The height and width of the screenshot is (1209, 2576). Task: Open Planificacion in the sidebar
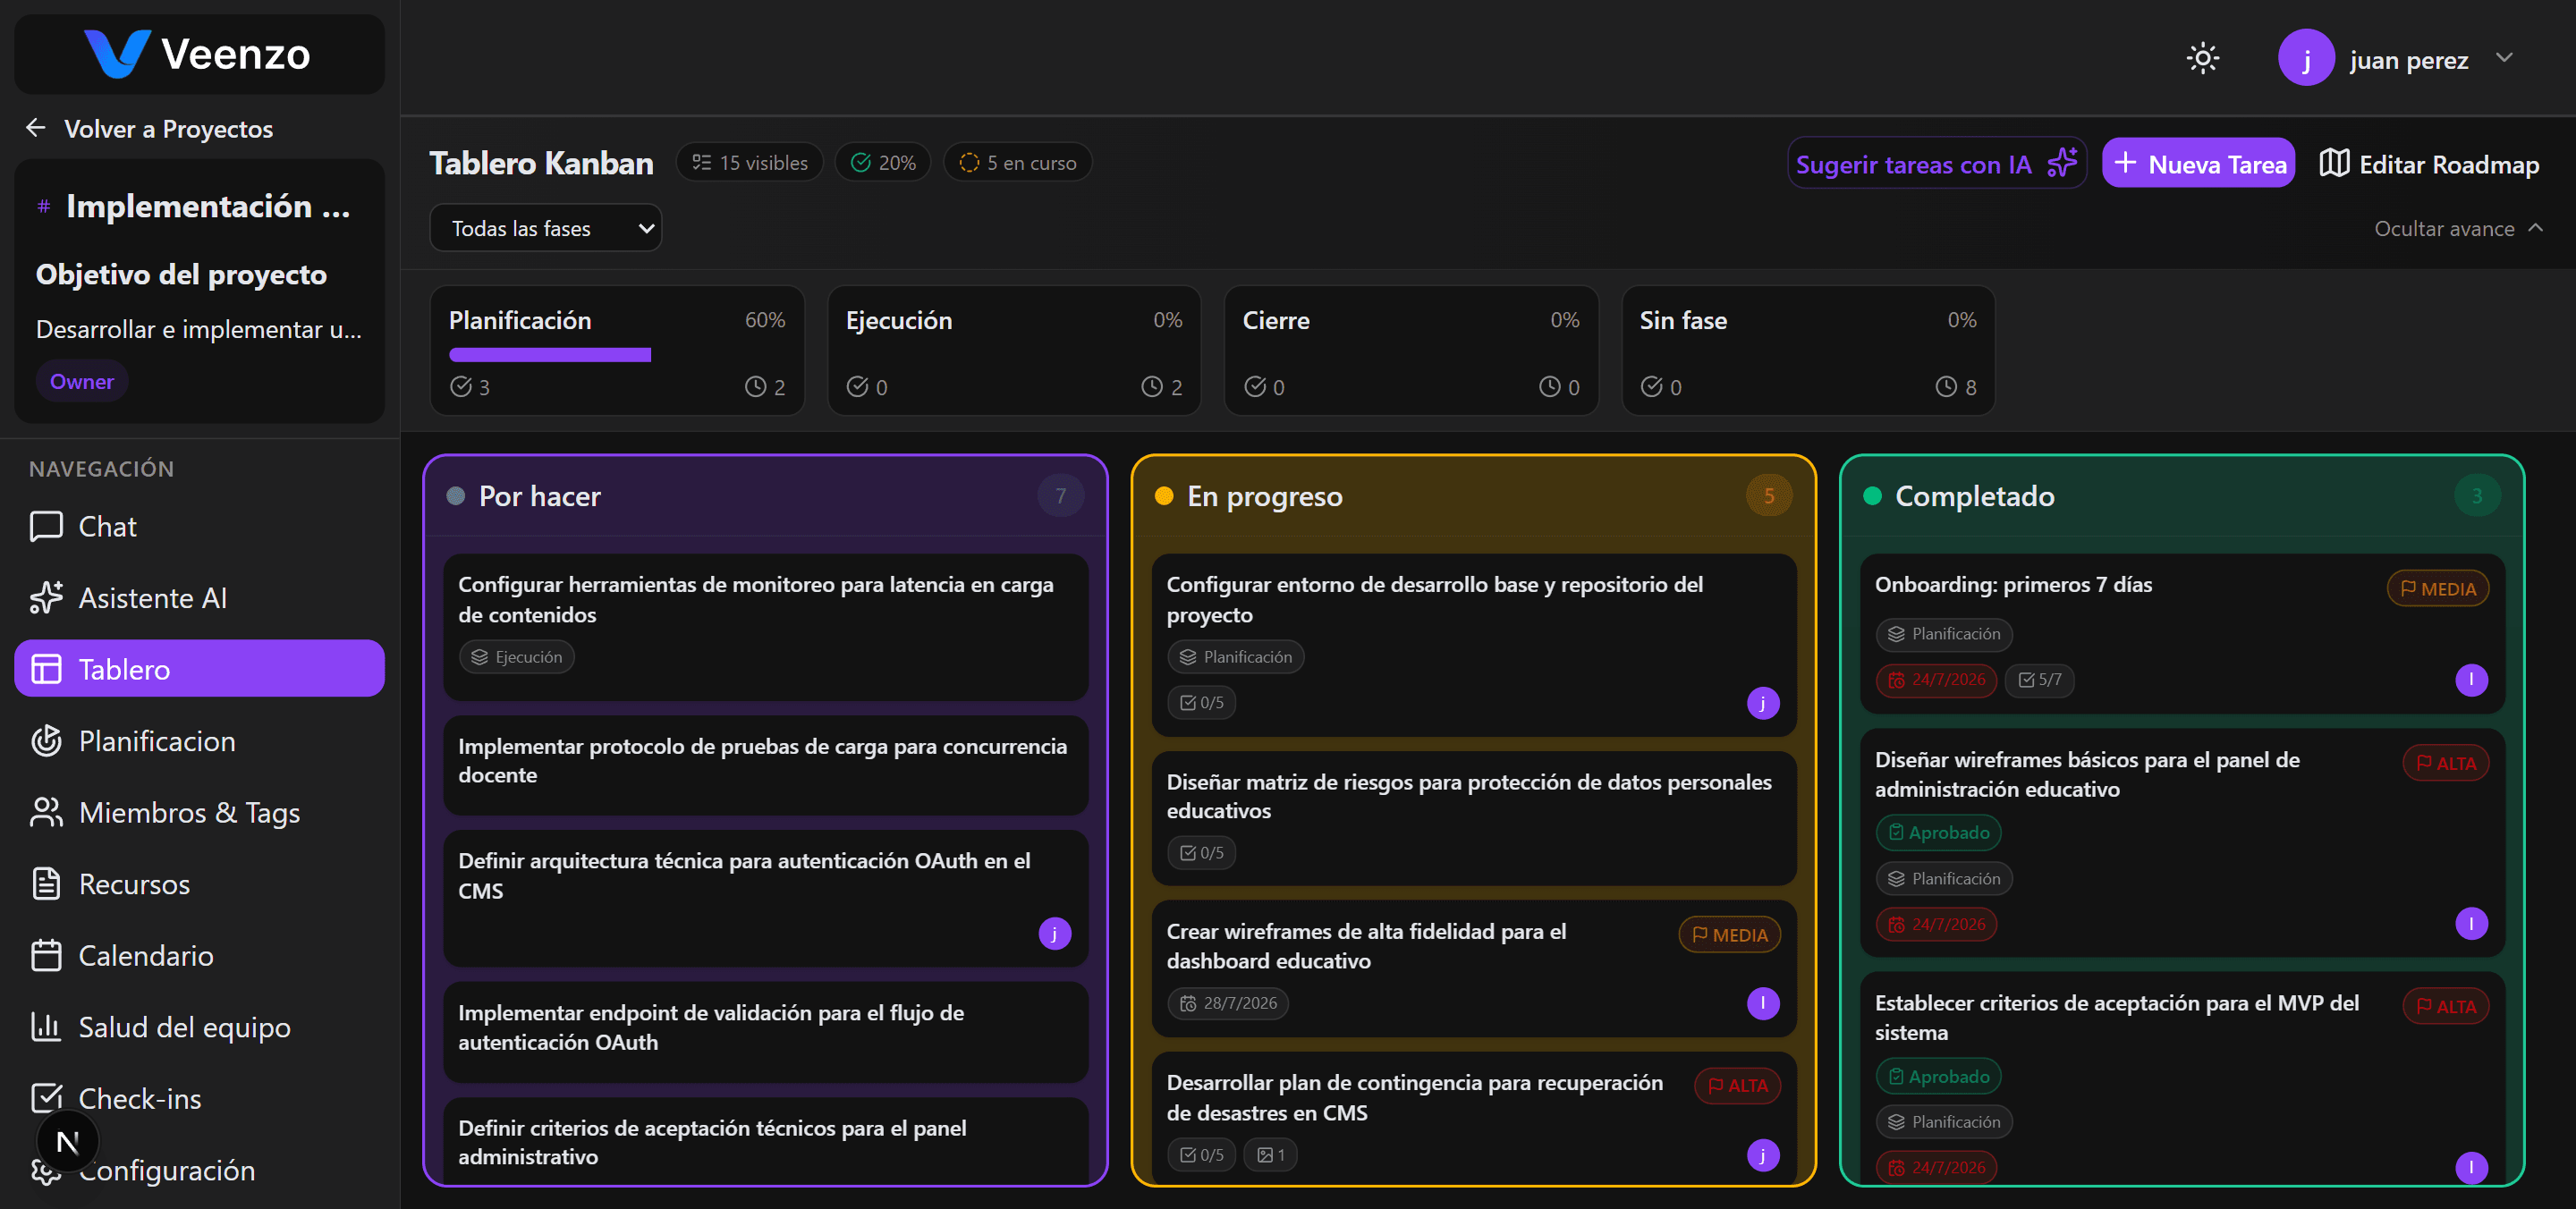click(x=199, y=741)
